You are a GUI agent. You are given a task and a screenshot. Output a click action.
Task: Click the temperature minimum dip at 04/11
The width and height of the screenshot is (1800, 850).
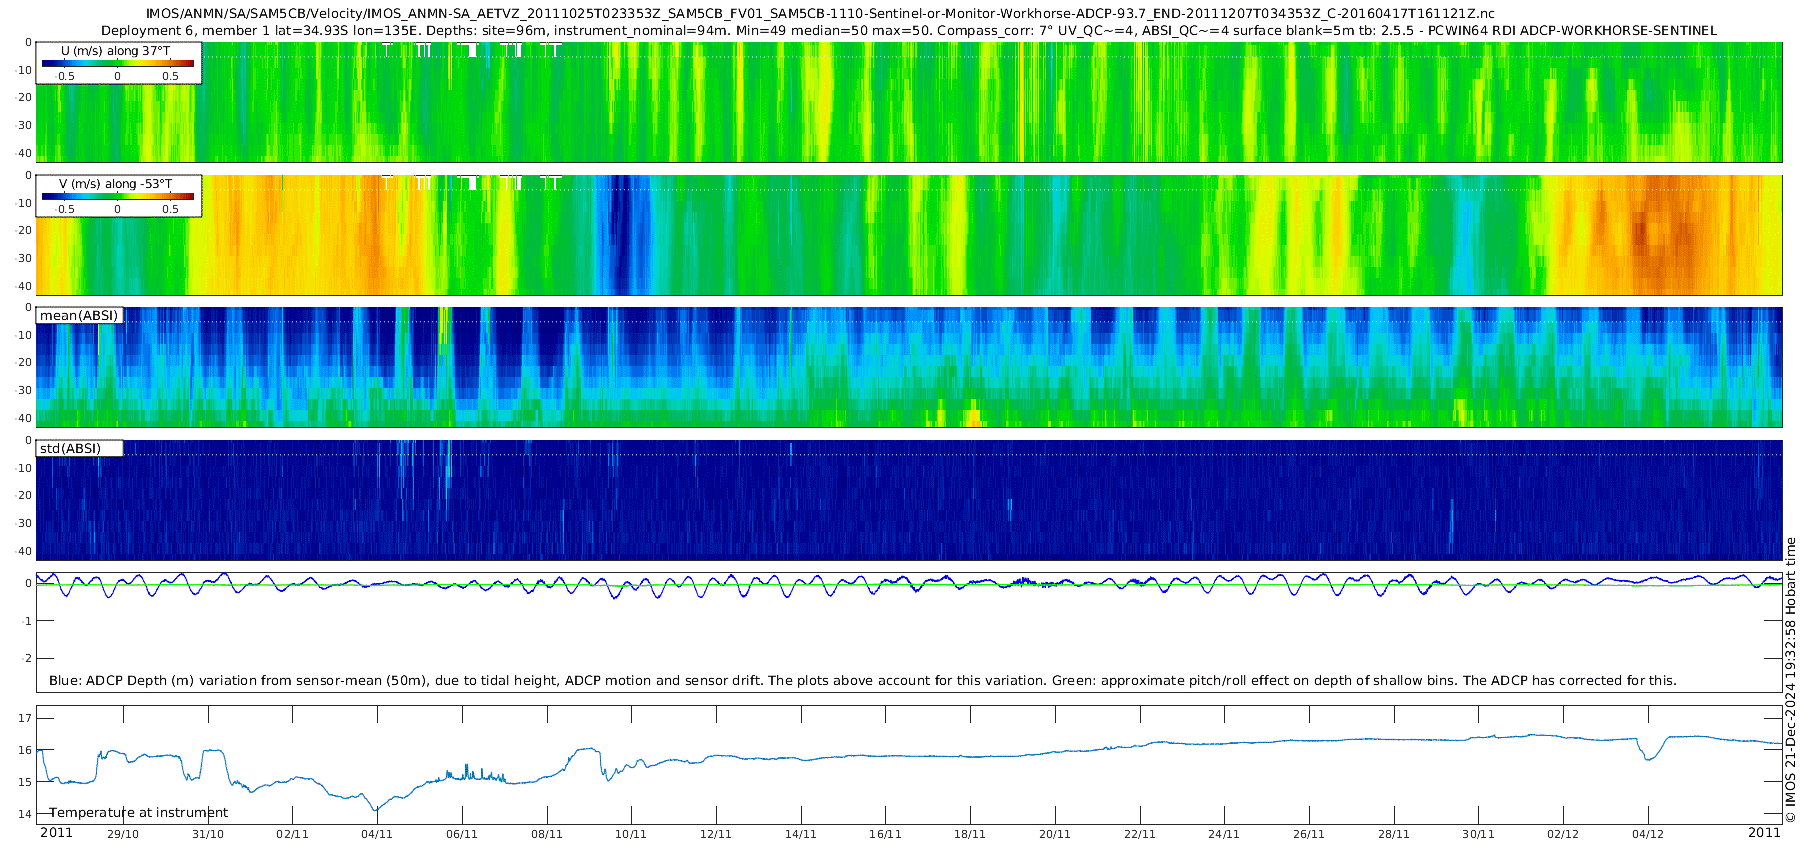(x=376, y=809)
